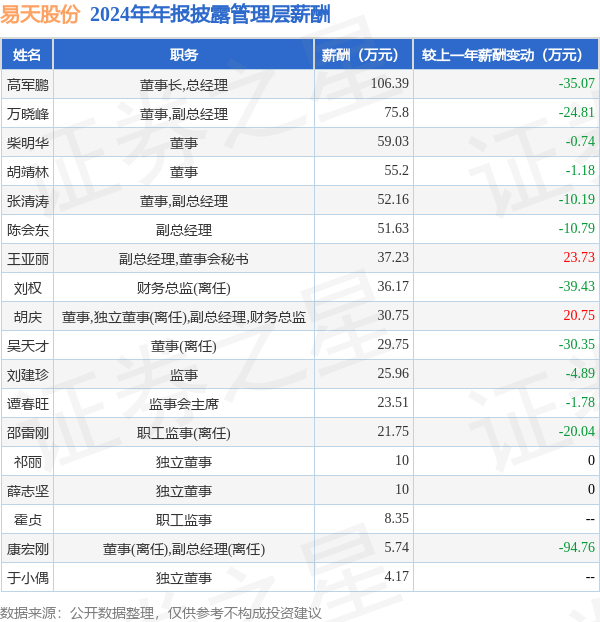Select the name 胡靖林
The image size is (600, 622).
click(28, 172)
